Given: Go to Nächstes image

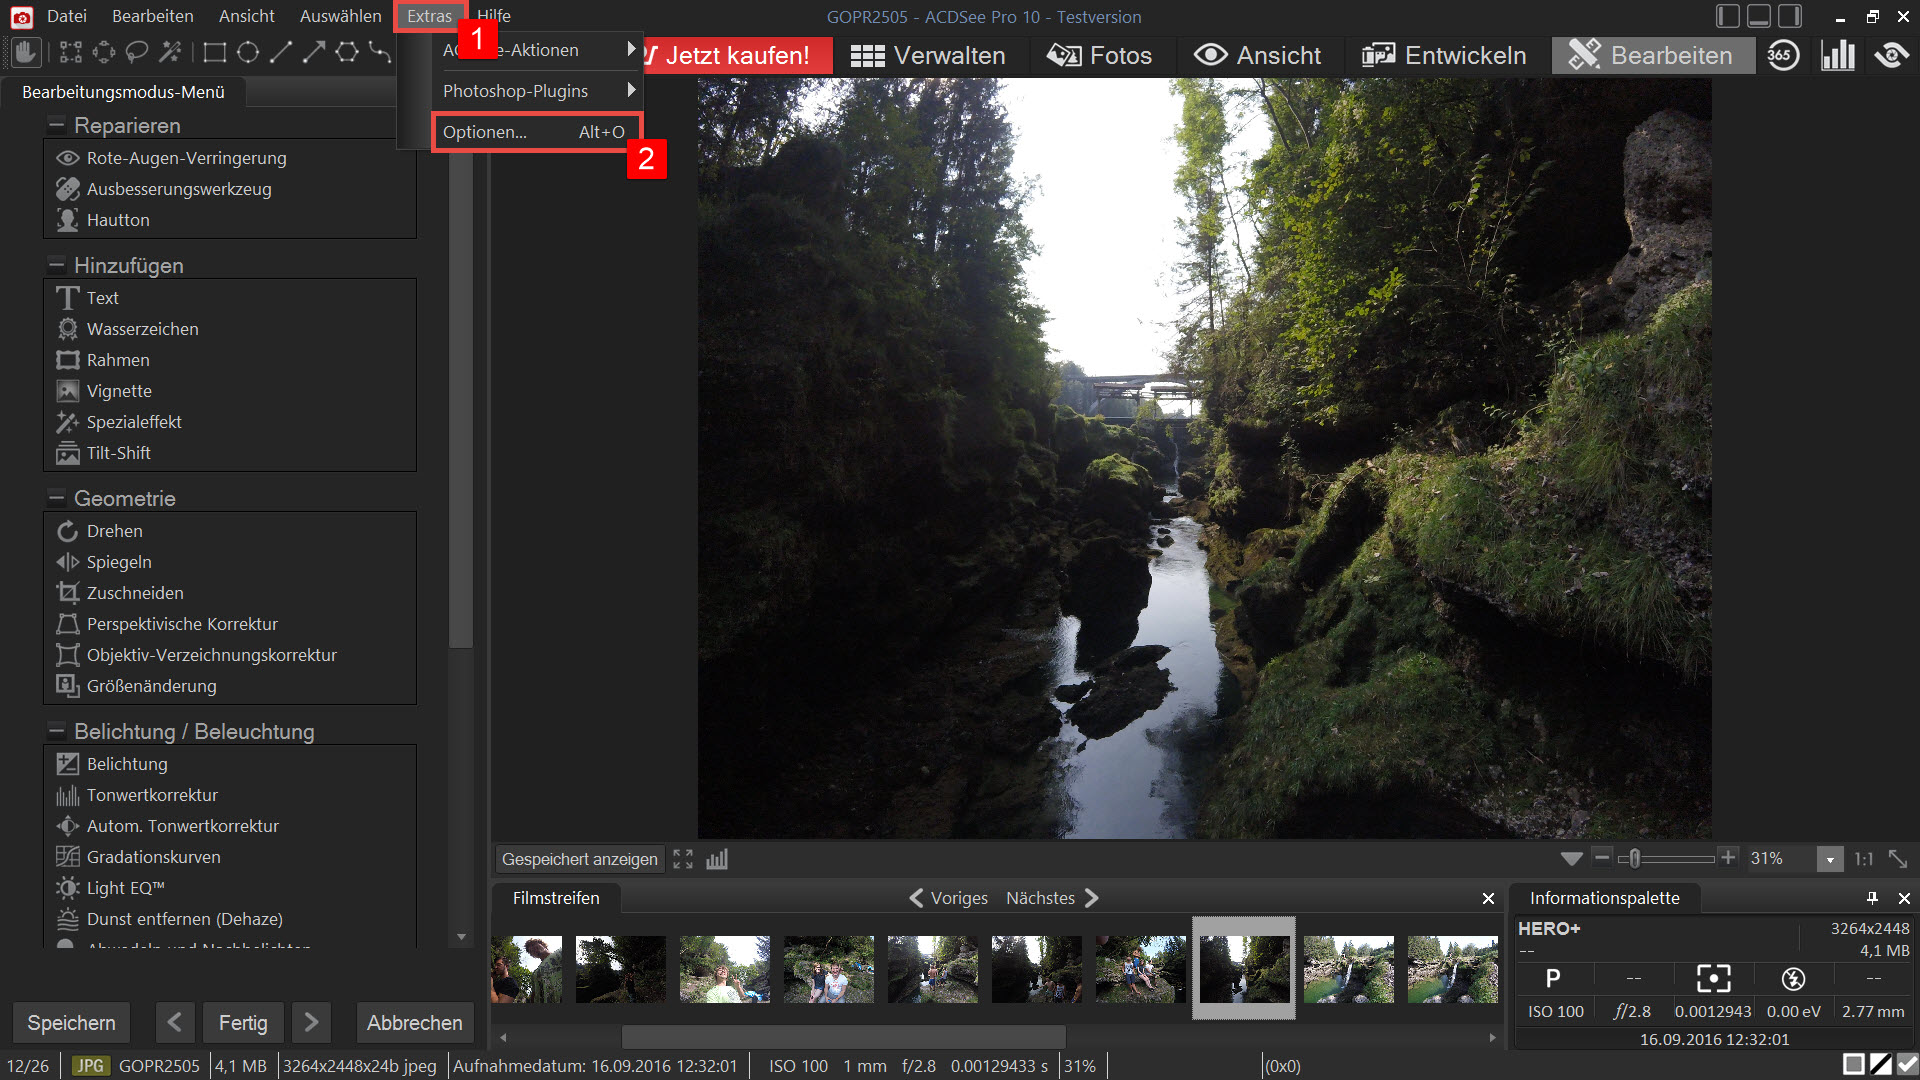Looking at the screenshot, I should click(x=1052, y=898).
